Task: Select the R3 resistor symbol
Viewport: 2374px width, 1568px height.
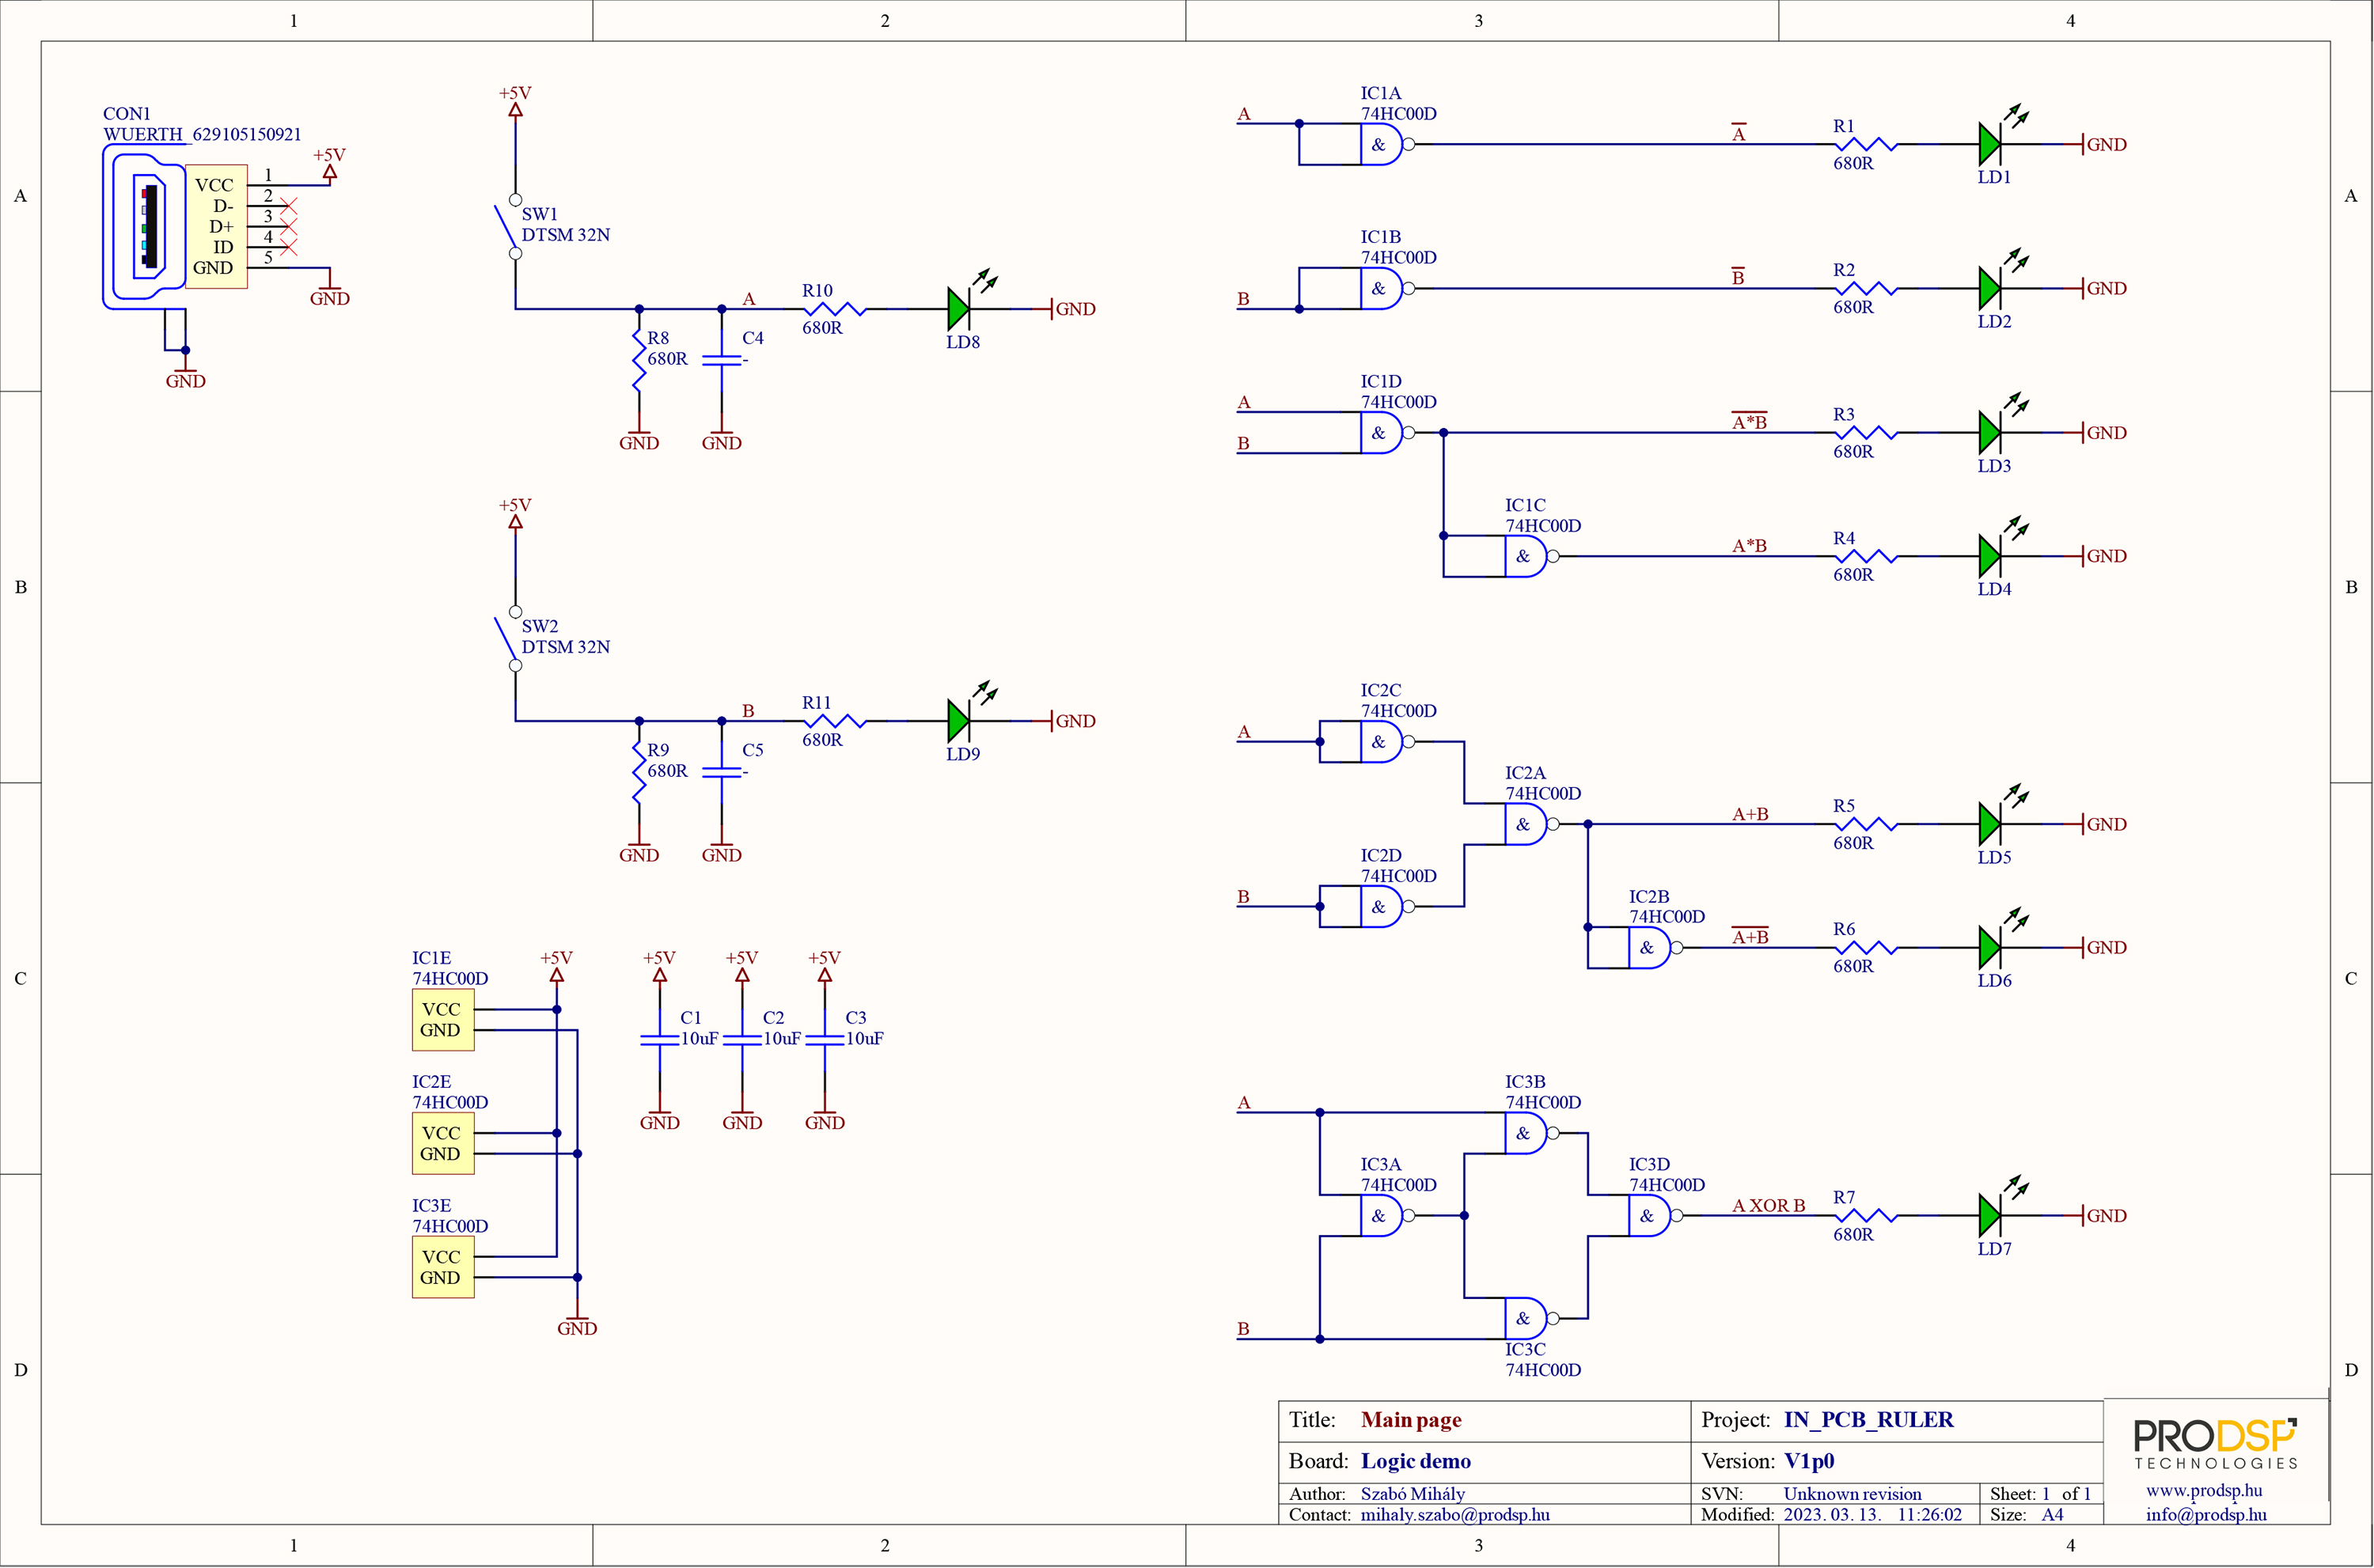Action: (1866, 432)
